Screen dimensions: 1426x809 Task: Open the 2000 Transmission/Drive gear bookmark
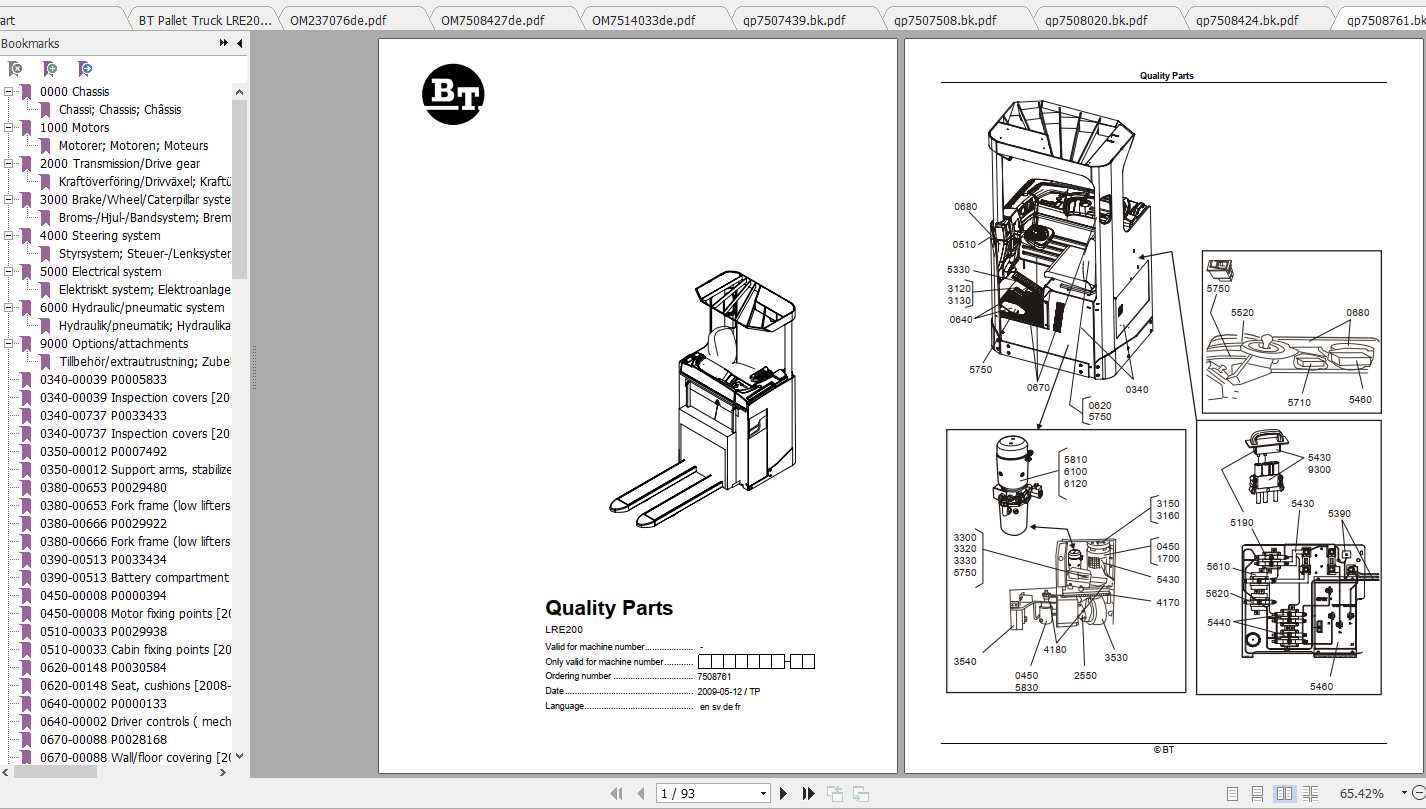(x=120, y=164)
